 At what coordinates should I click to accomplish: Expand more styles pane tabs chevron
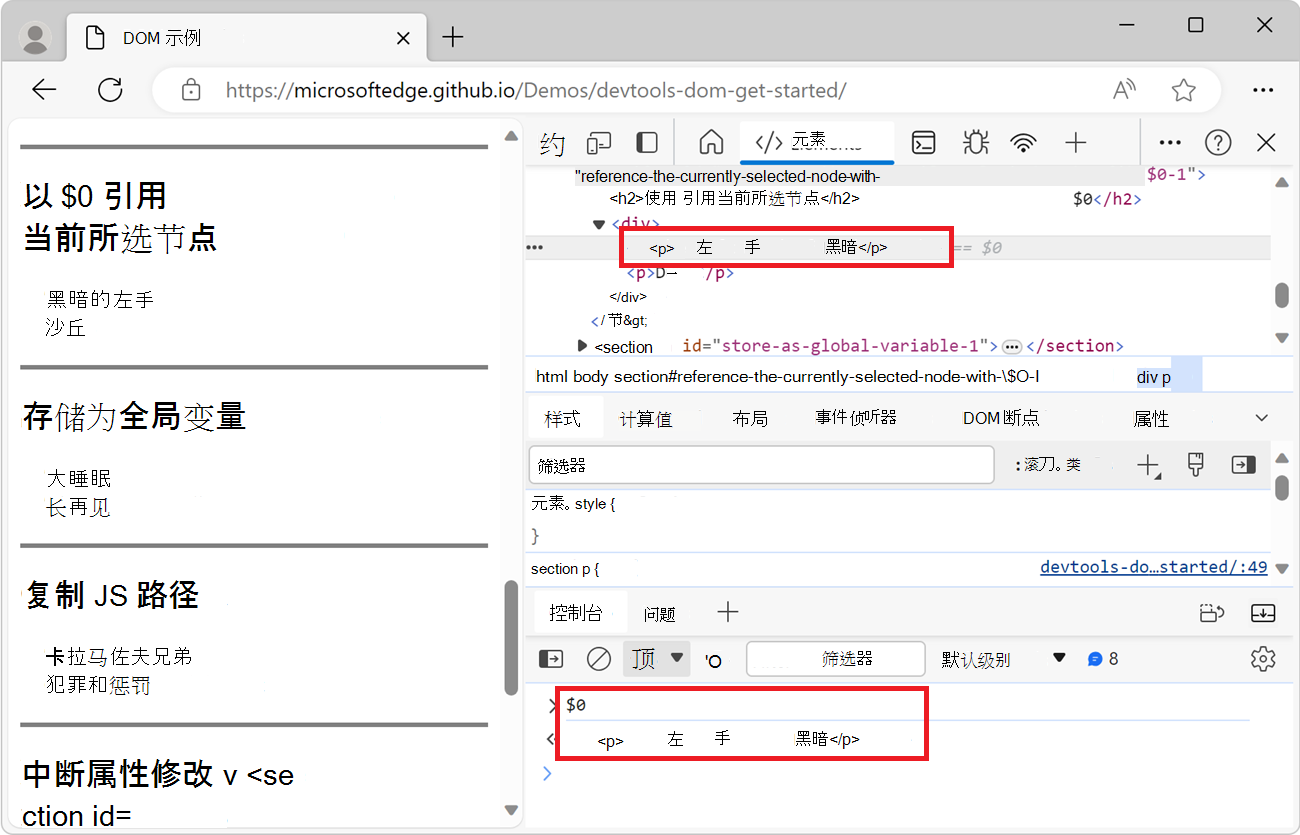(x=1261, y=418)
